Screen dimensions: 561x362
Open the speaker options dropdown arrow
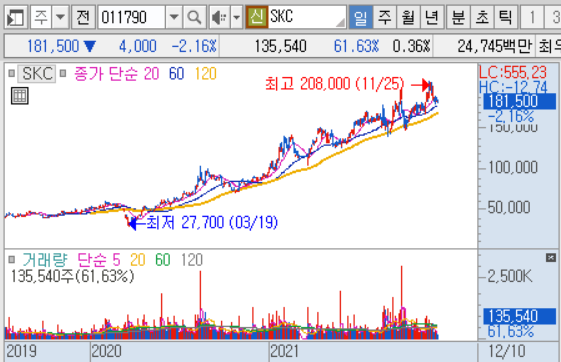[236, 17]
